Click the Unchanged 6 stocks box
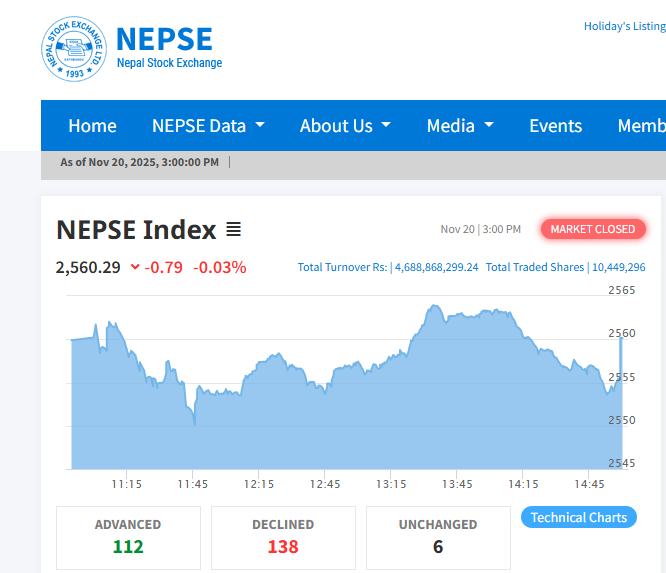The height and width of the screenshot is (573, 666). tap(438, 537)
